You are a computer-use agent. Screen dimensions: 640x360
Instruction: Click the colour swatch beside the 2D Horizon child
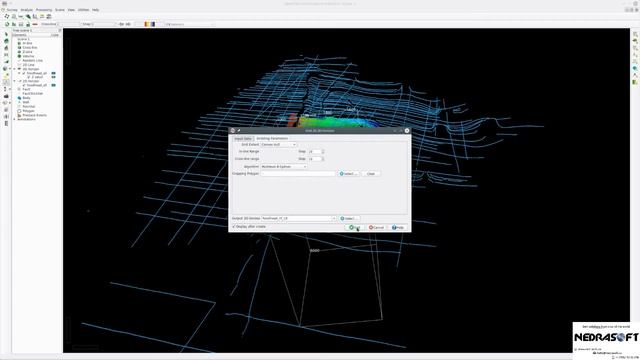[x=53, y=85]
